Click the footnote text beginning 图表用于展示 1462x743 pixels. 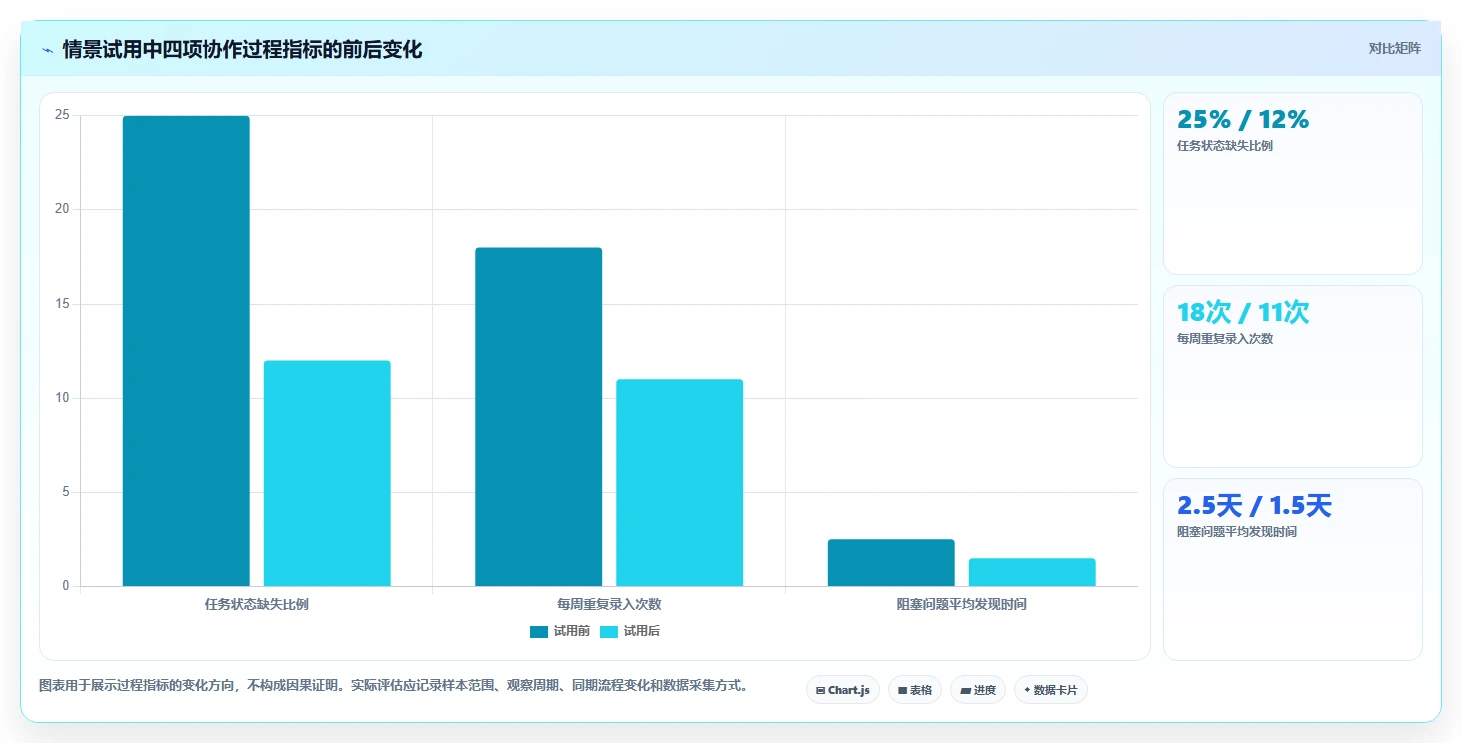(394, 686)
